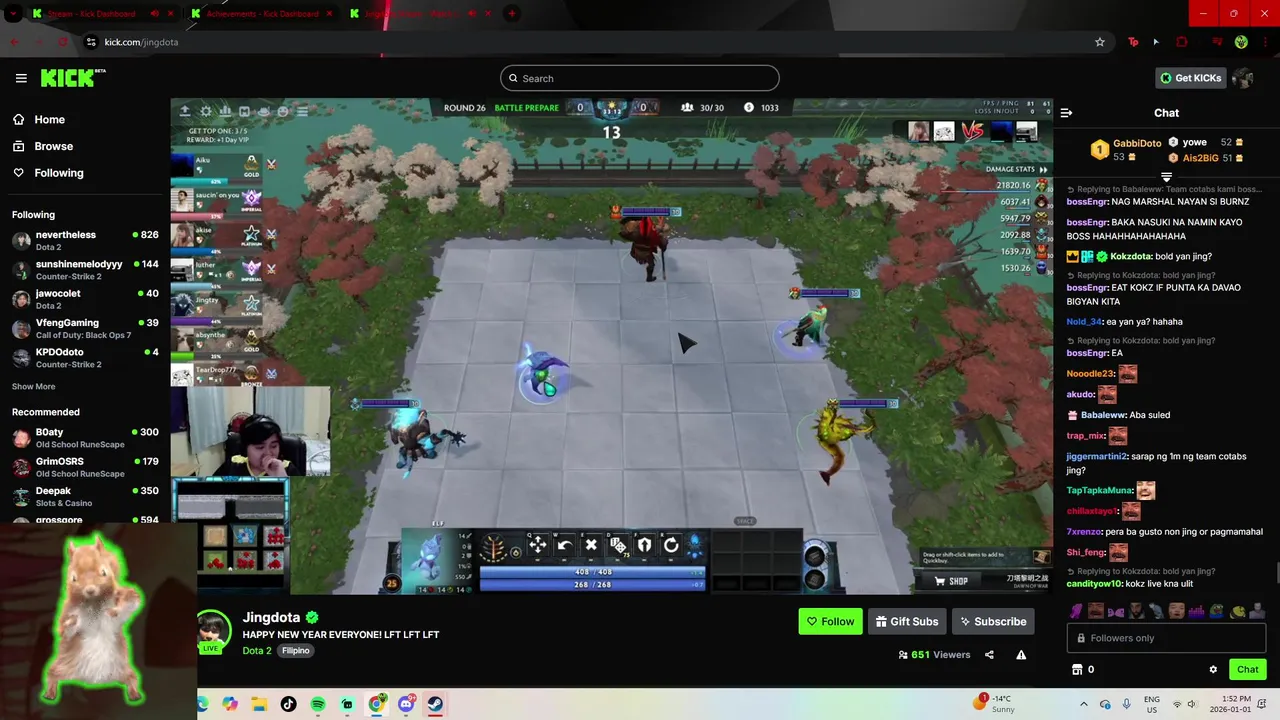
Task: Click the Dota 2 category link
Action: (257, 650)
